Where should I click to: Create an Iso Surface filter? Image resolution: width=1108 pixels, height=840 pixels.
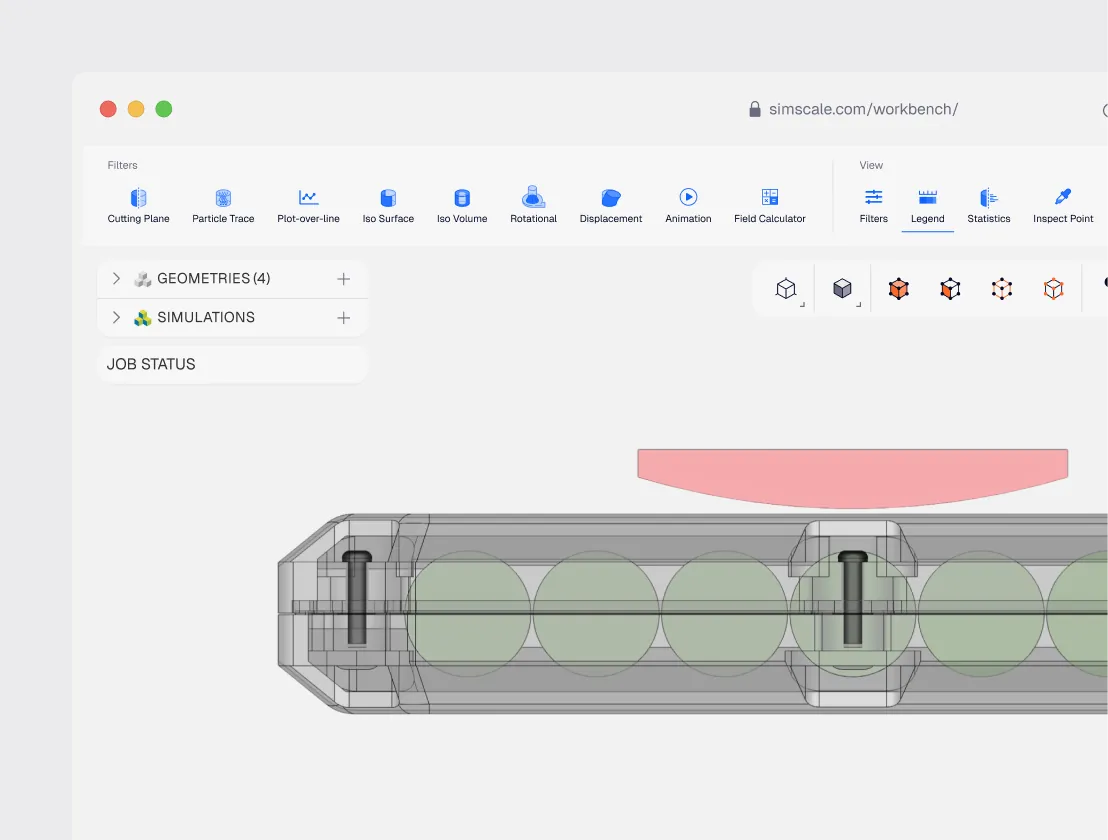coord(388,206)
